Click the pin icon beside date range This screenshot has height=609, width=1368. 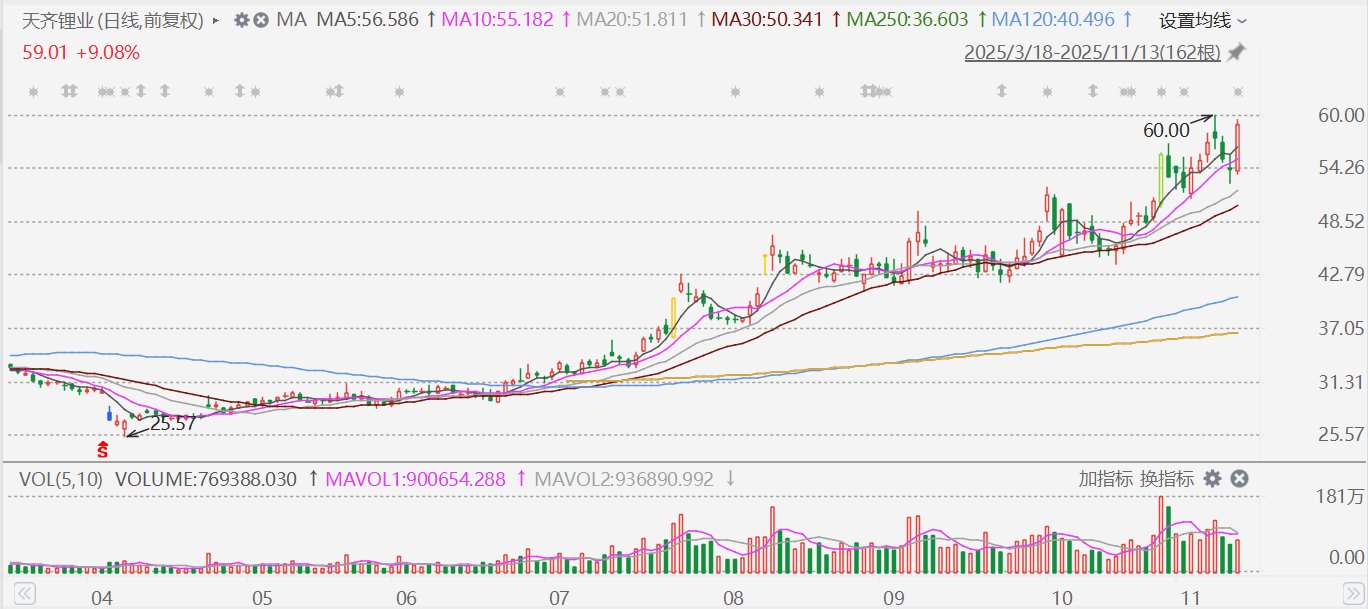[1237, 52]
